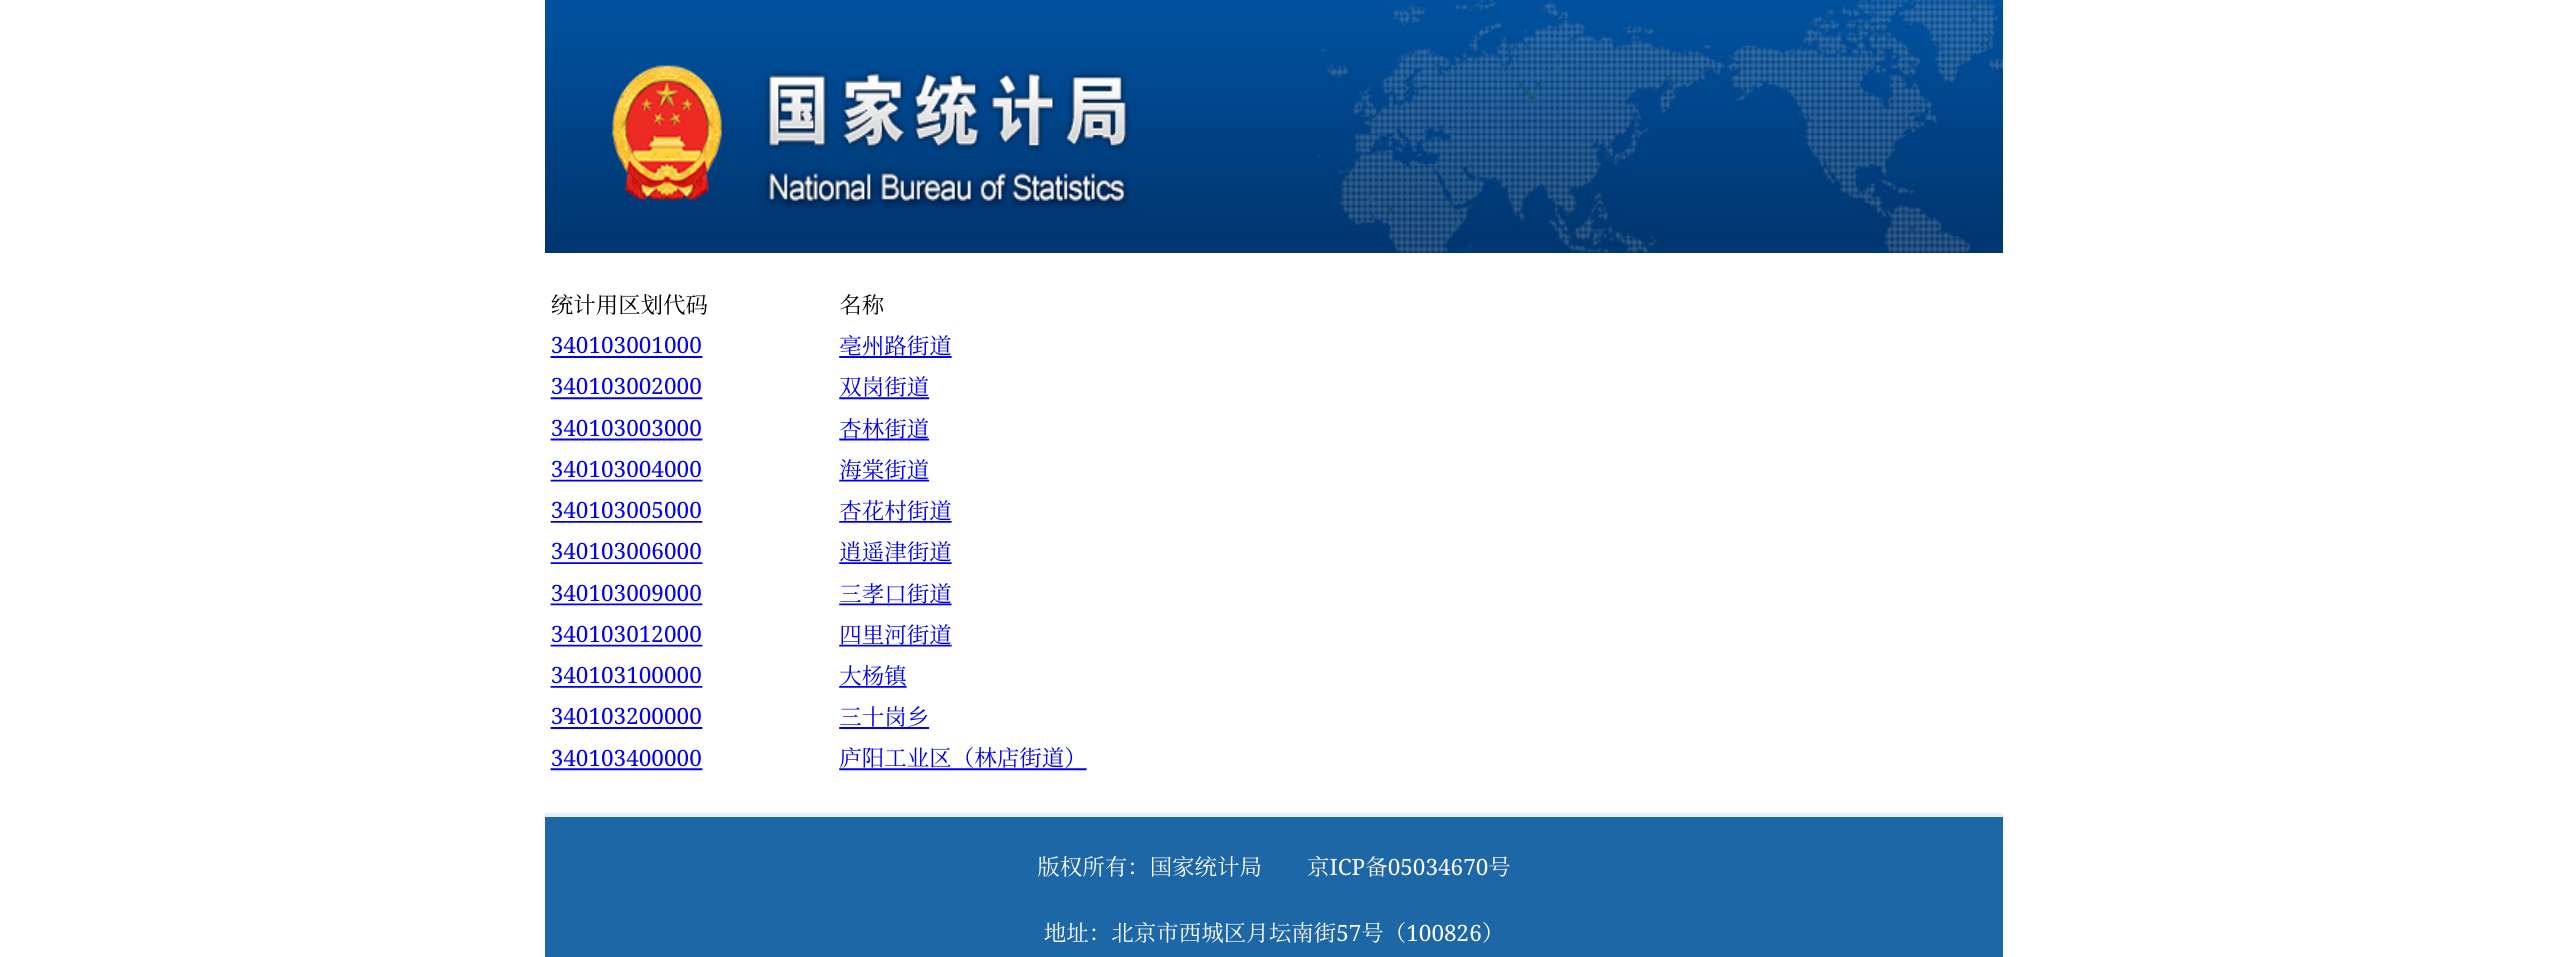
Task: Click code link 340103006000
Action: (x=626, y=552)
